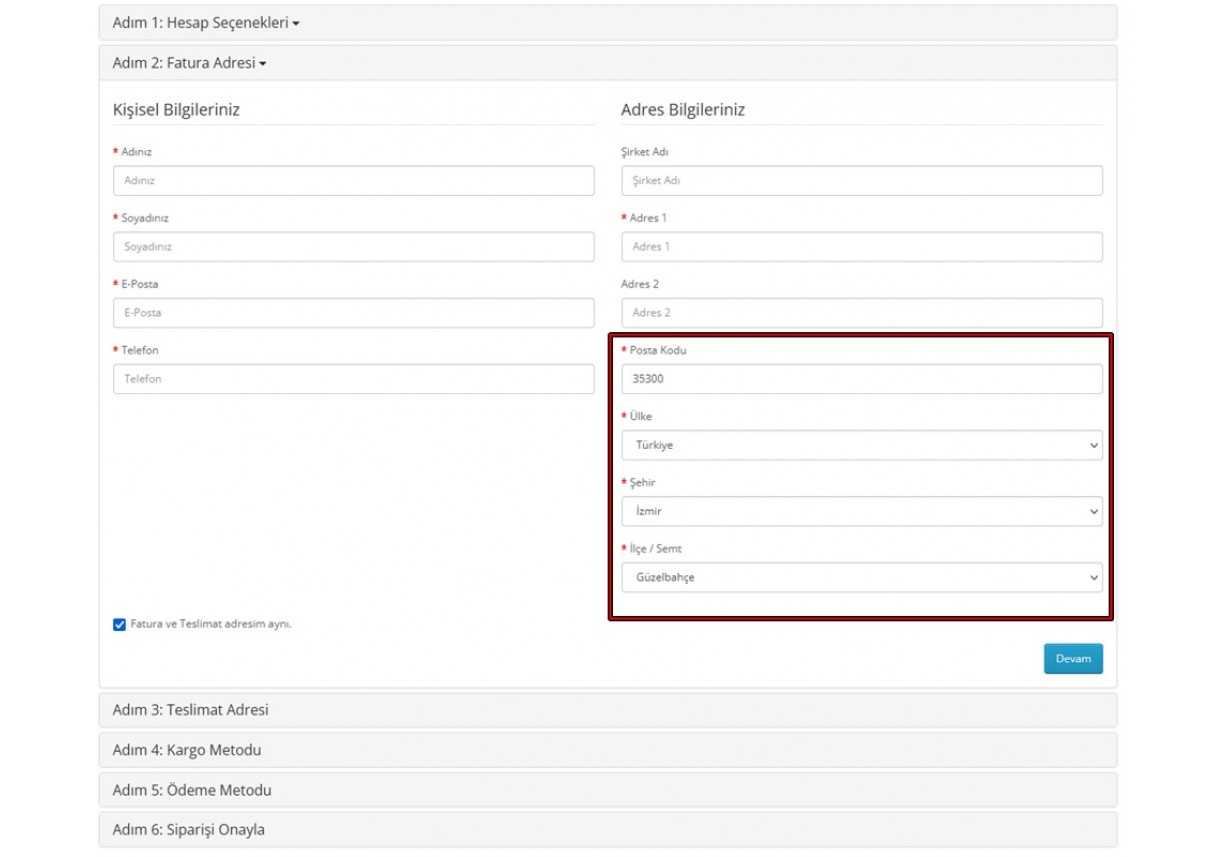Click the Devam button
The height and width of the screenshot is (857, 1227).
pyautogui.click(x=1073, y=659)
